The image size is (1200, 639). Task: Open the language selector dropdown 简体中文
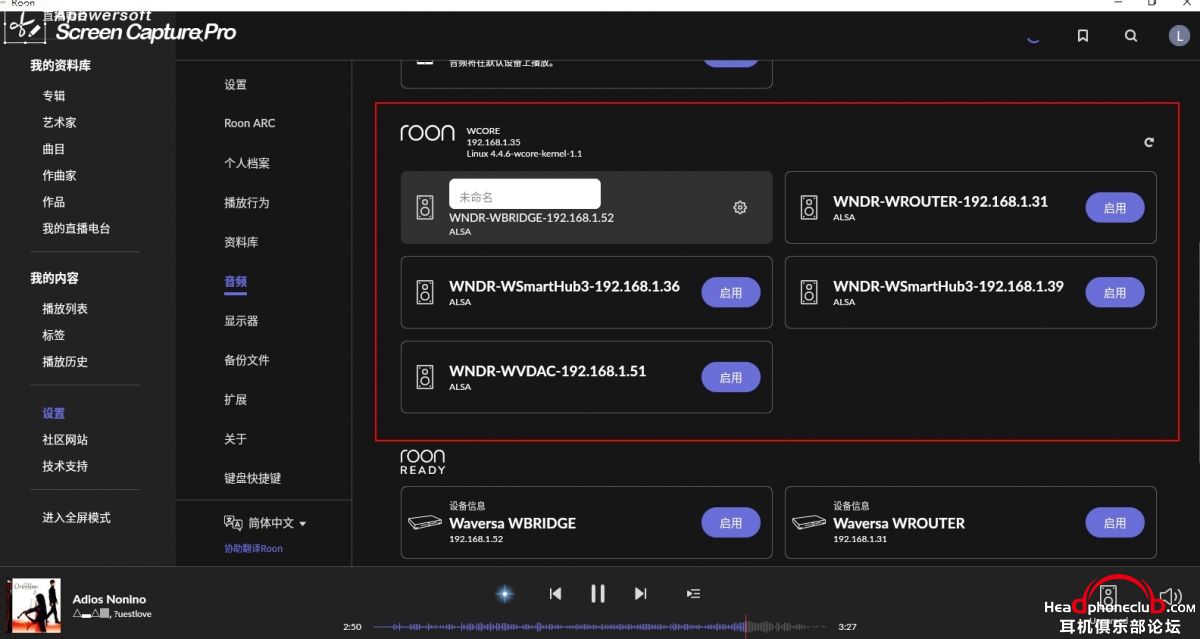coord(277,523)
